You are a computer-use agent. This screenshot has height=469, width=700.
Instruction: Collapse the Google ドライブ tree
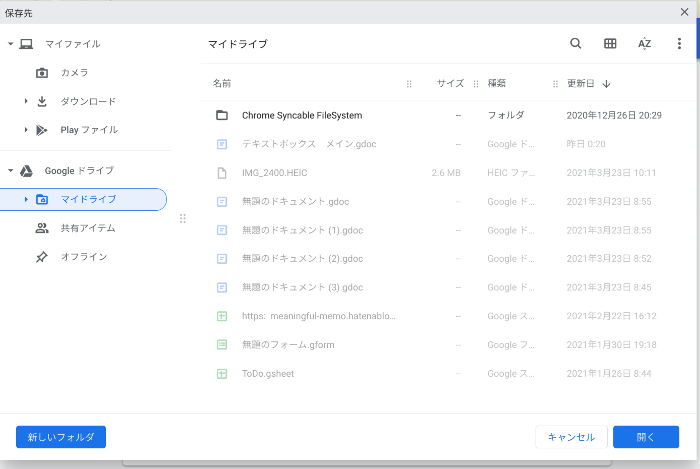coord(11,170)
